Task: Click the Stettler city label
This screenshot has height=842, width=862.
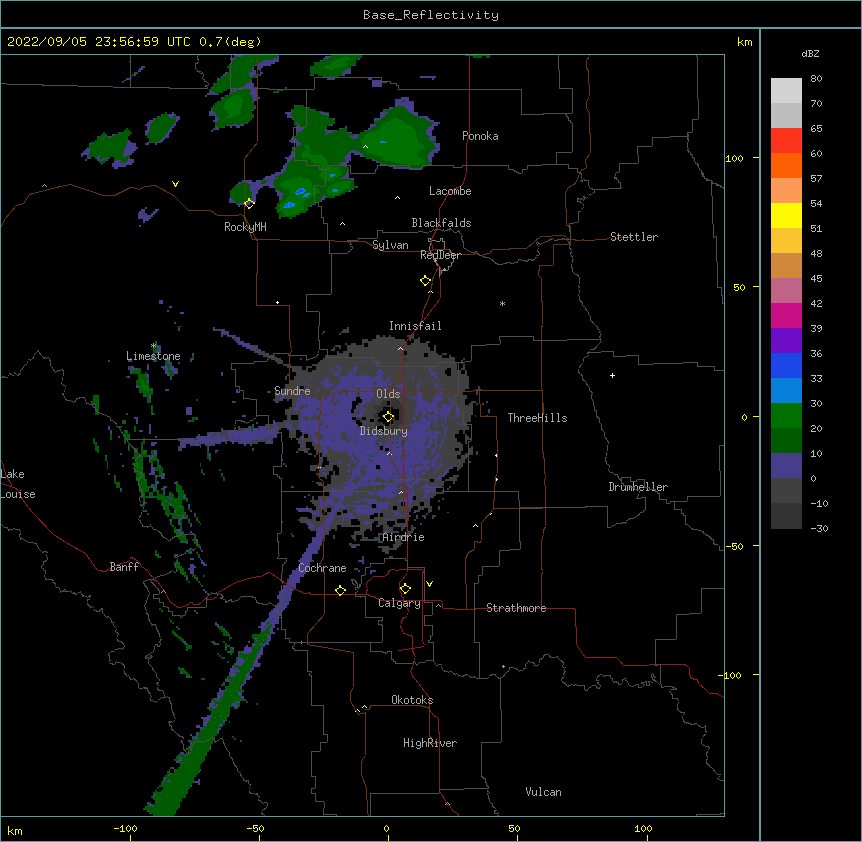Action: pos(634,237)
